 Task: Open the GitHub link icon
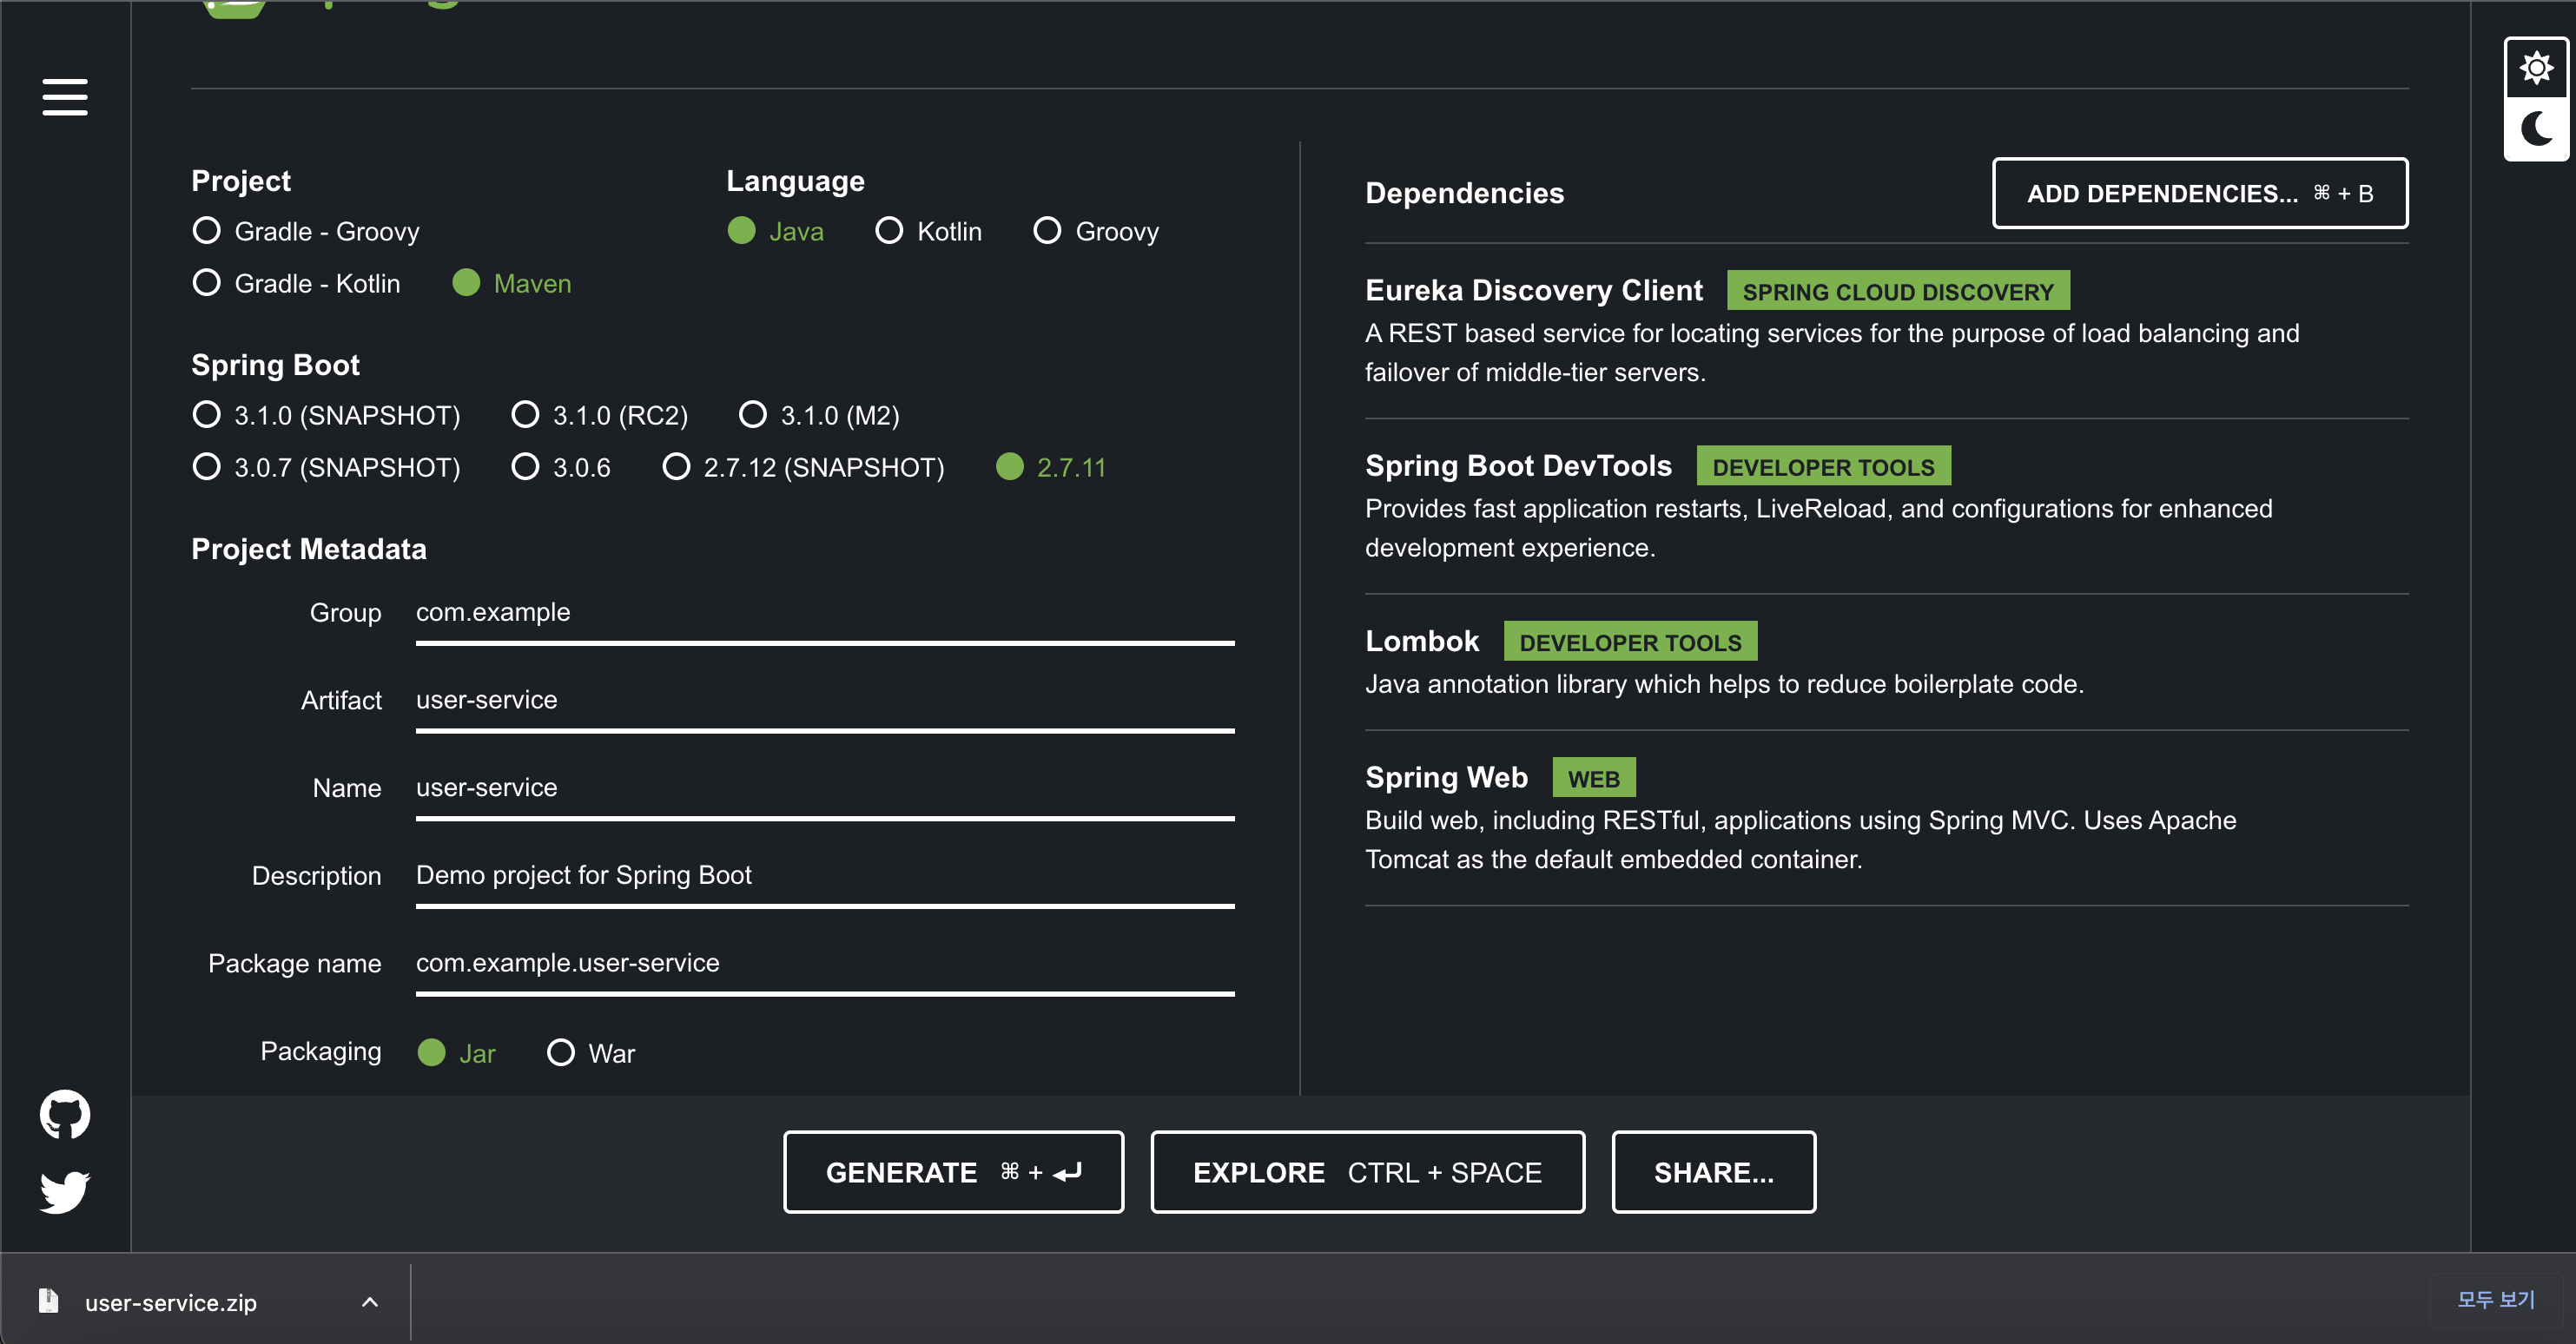pyautogui.click(x=65, y=1114)
